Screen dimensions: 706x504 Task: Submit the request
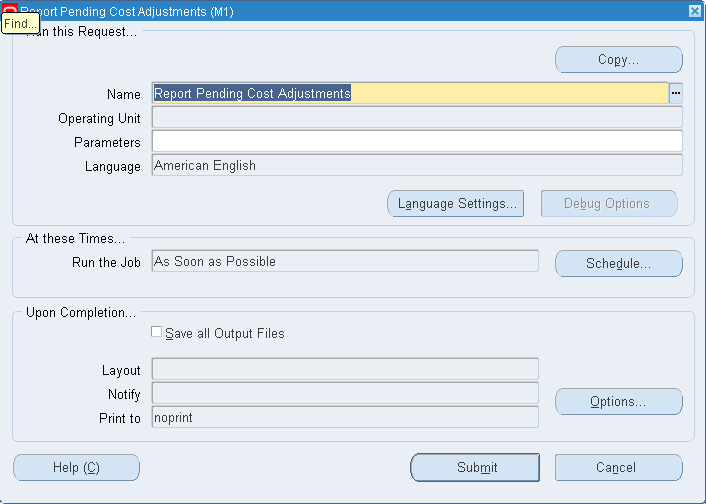(x=475, y=468)
